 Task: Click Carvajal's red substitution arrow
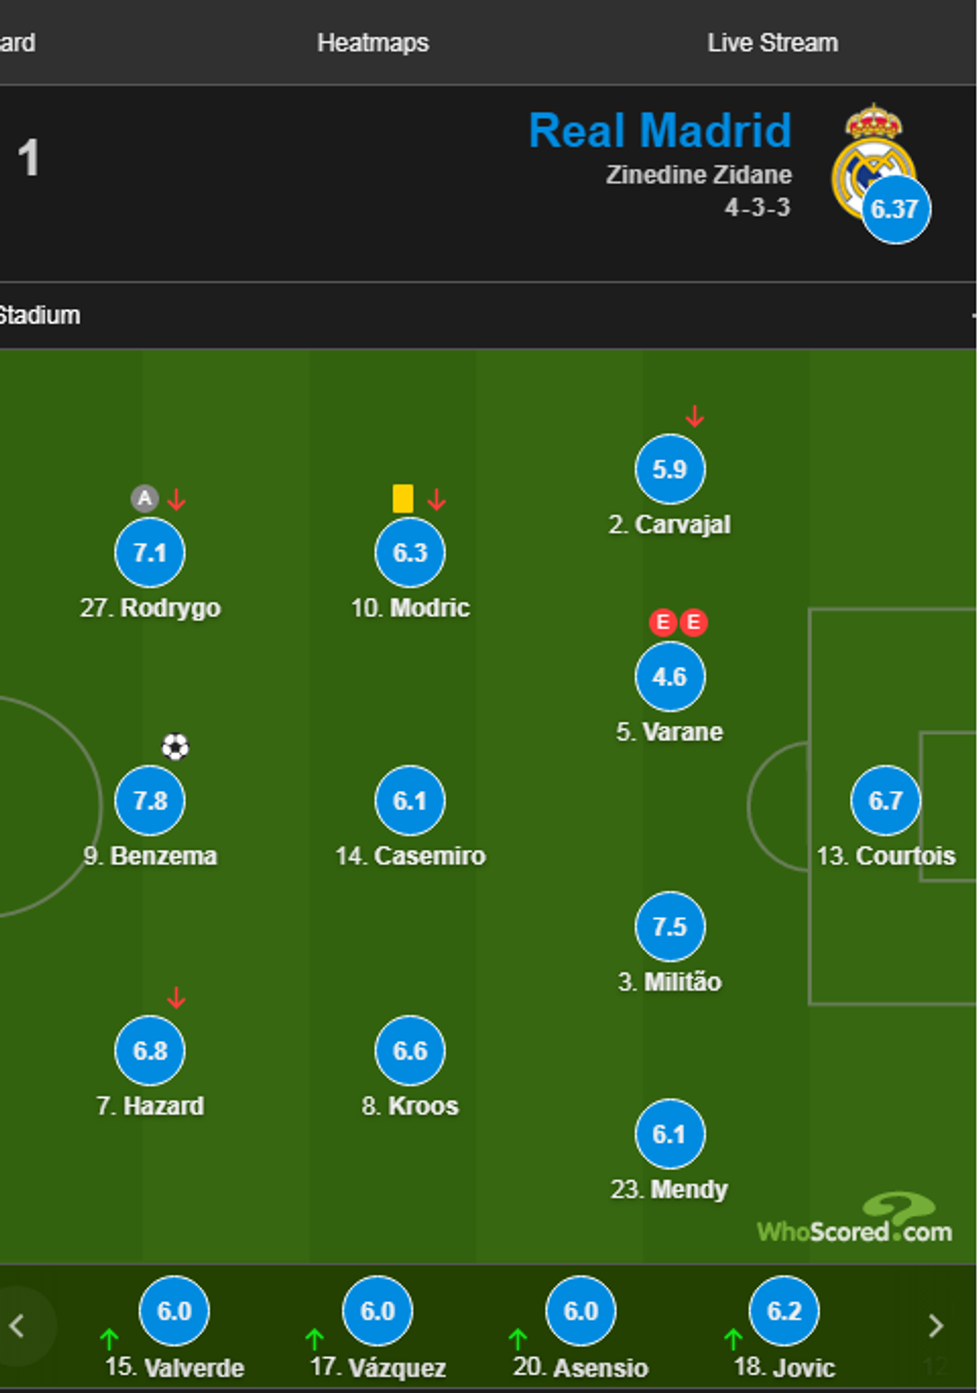point(695,416)
